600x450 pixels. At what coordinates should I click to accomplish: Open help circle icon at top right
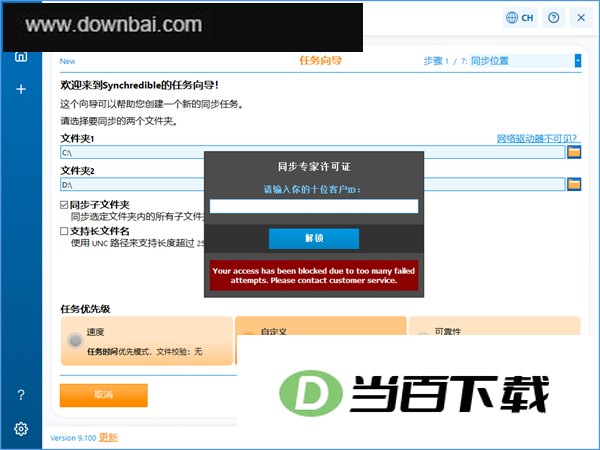pos(553,18)
